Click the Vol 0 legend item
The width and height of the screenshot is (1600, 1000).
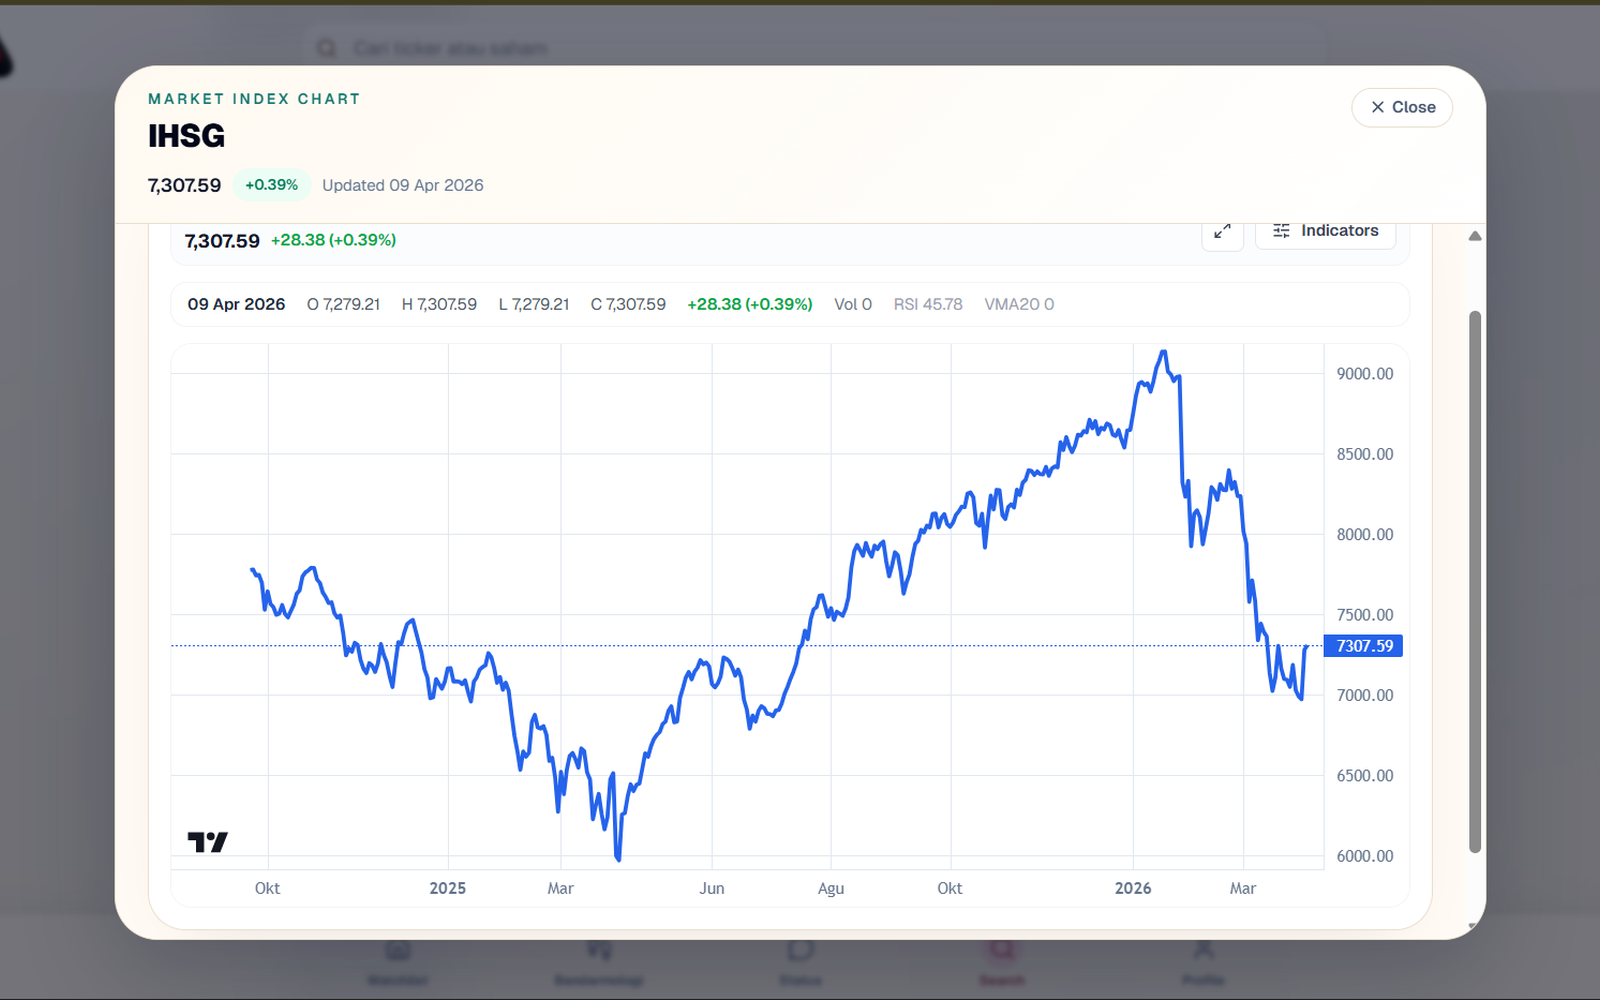pos(852,304)
